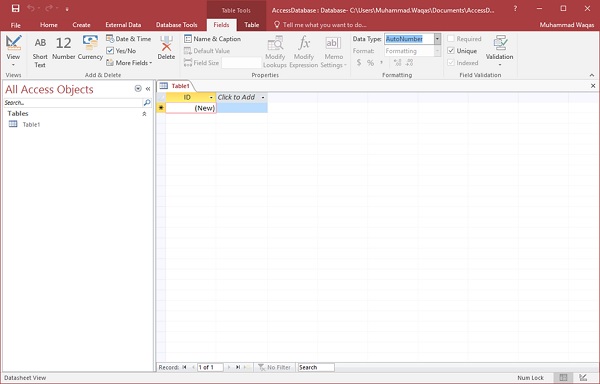The height and width of the screenshot is (384, 600).
Task: Expand the More Fields dropdown
Action: (x=129, y=63)
